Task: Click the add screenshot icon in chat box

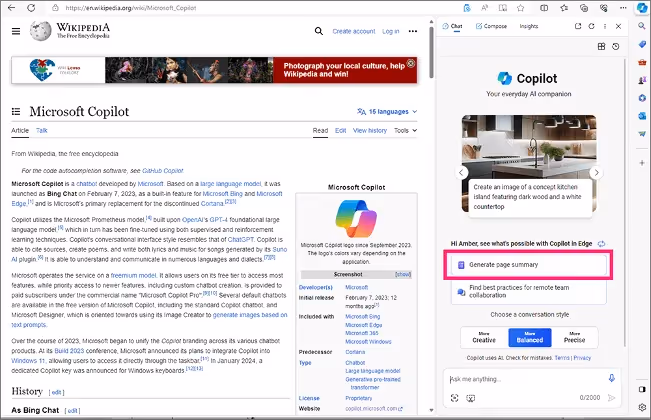Action: click(x=455, y=398)
